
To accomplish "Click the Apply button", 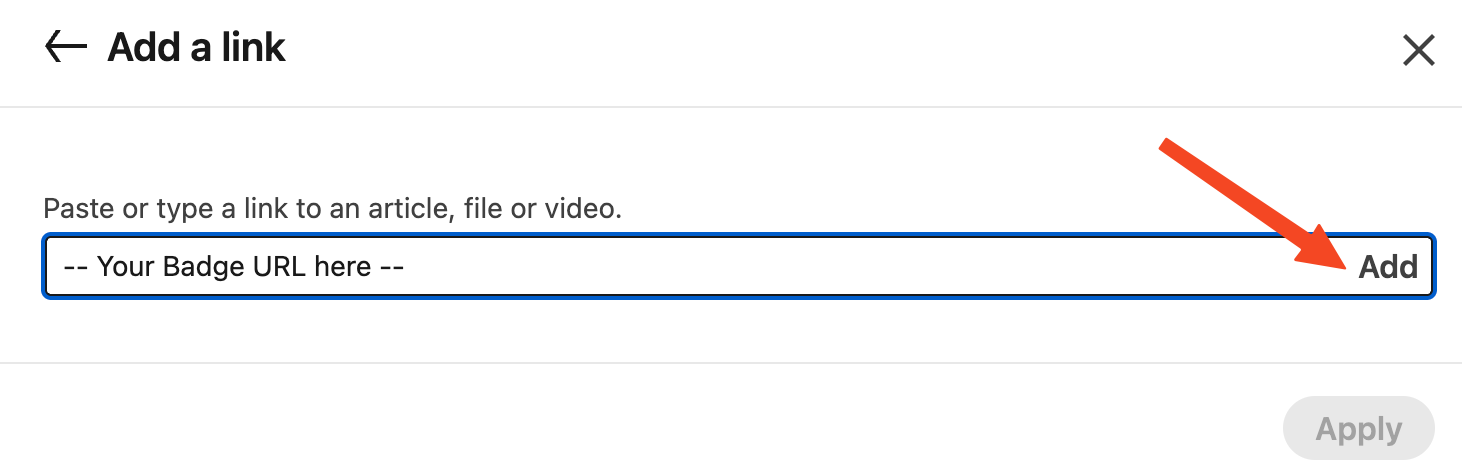I will point(1358,430).
